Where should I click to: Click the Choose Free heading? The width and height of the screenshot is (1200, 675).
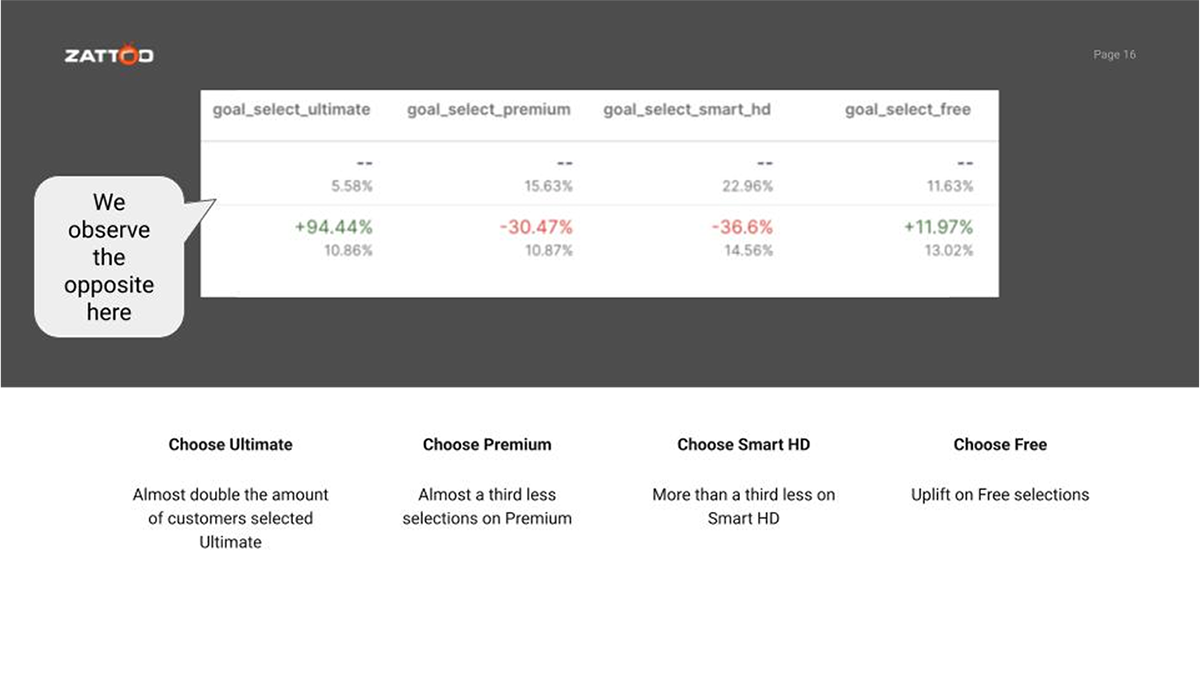(x=1000, y=445)
